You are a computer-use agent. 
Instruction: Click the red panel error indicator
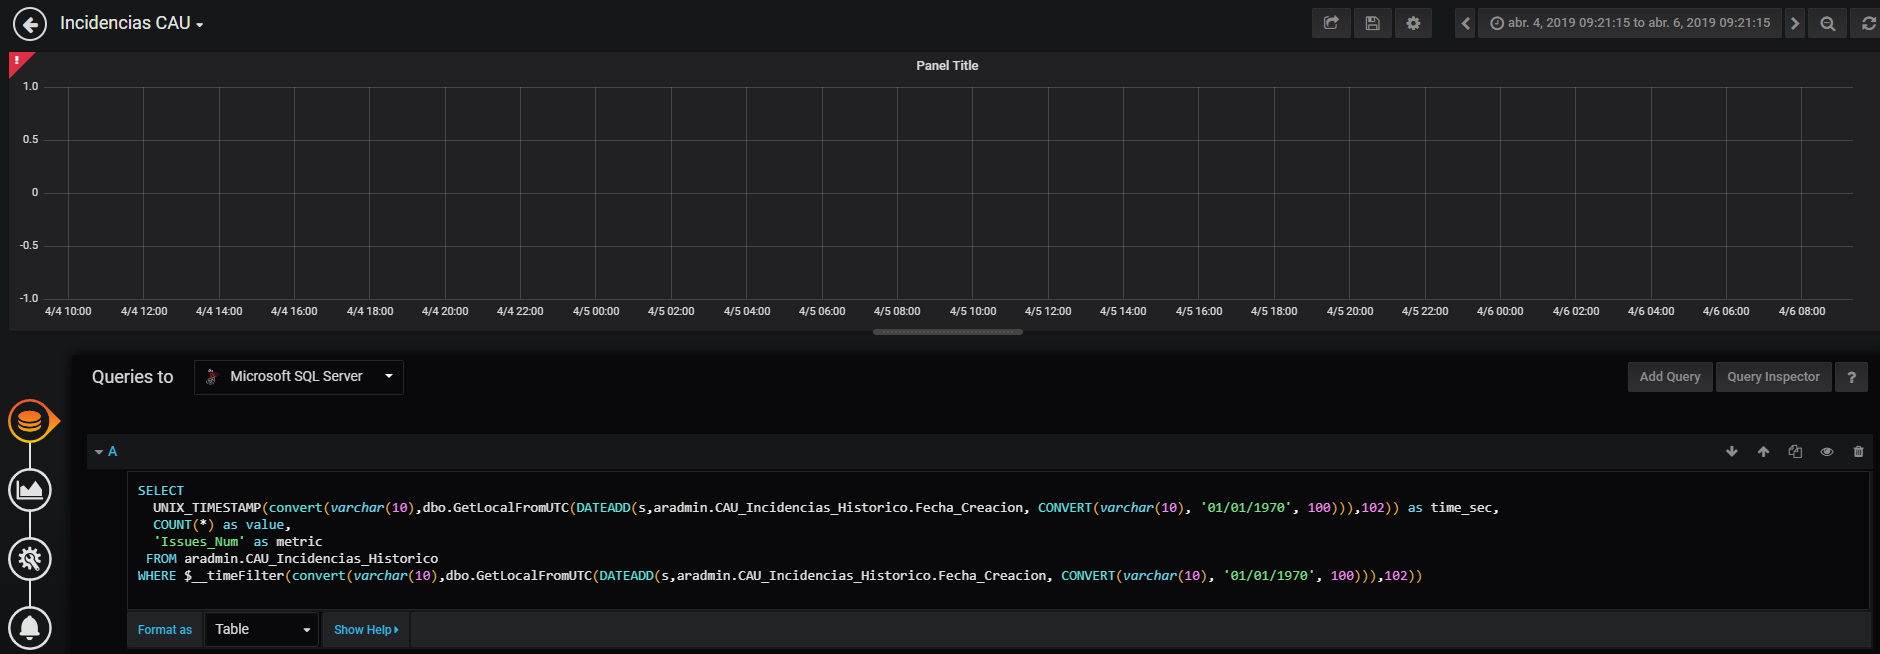(18, 62)
